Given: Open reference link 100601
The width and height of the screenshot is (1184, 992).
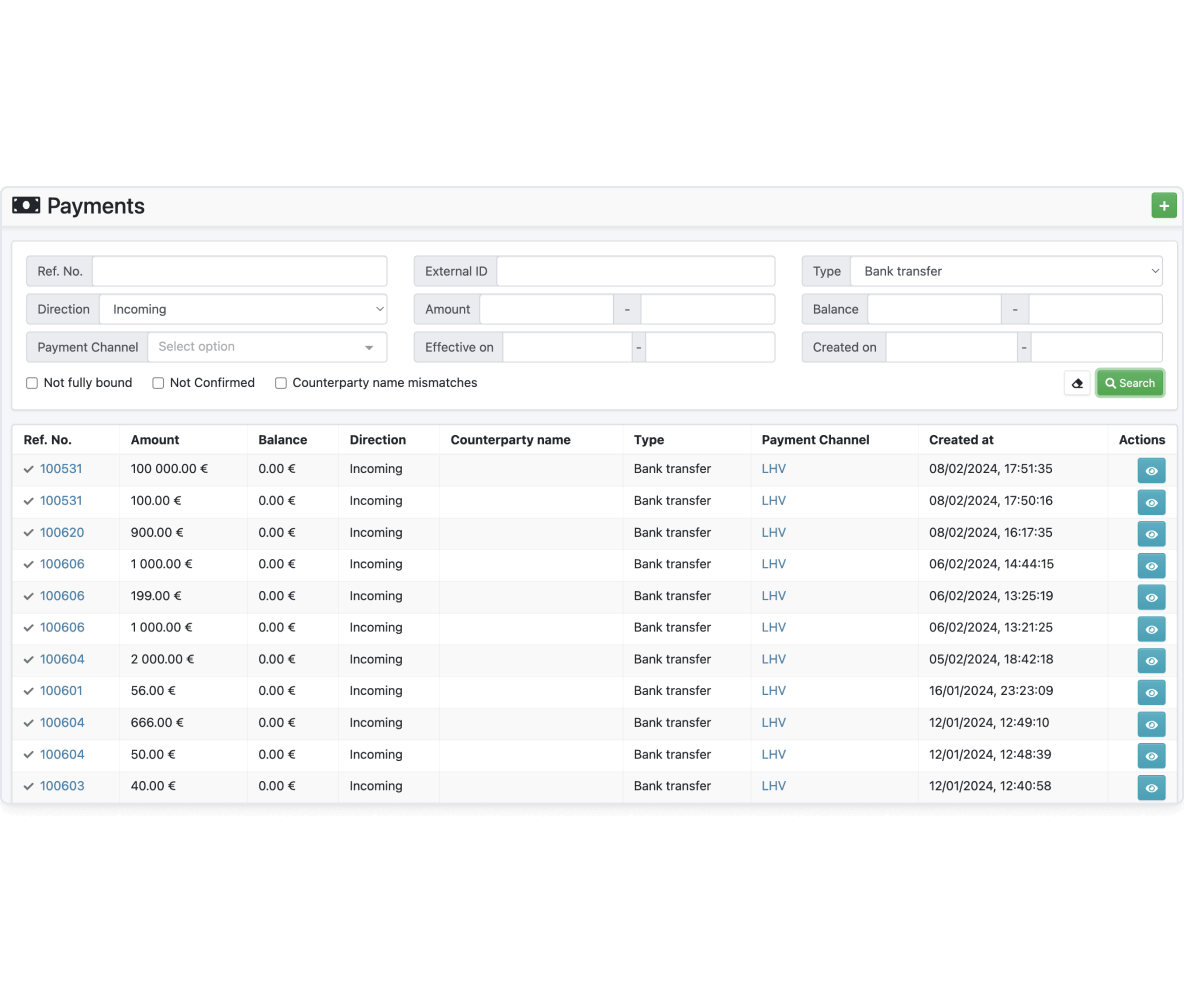Looking at the screenshot, I should pyautogui.click(x=61, y=691).
